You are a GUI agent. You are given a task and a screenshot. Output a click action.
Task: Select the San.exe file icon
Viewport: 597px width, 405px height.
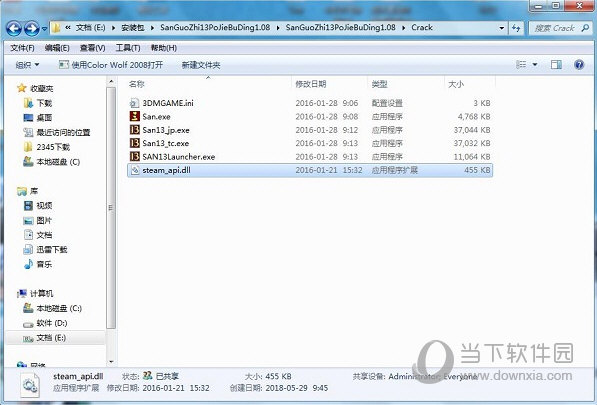click(x=134, y=116)
